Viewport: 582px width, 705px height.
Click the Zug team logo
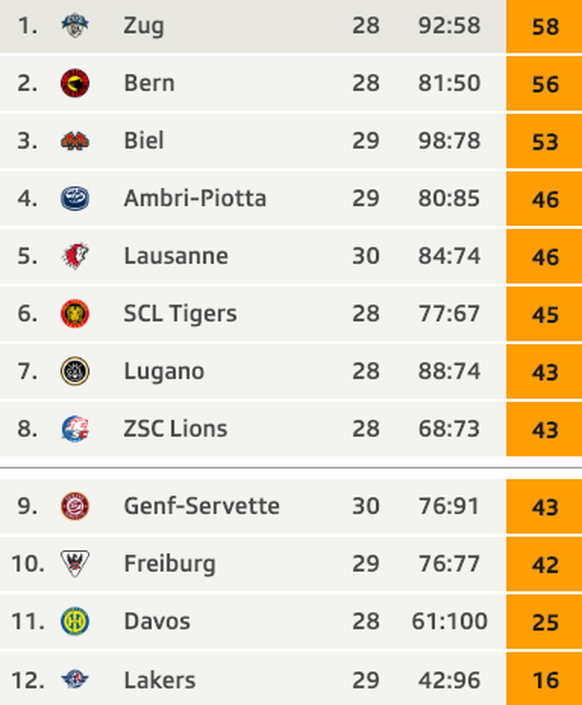click(x=75, y=25)
